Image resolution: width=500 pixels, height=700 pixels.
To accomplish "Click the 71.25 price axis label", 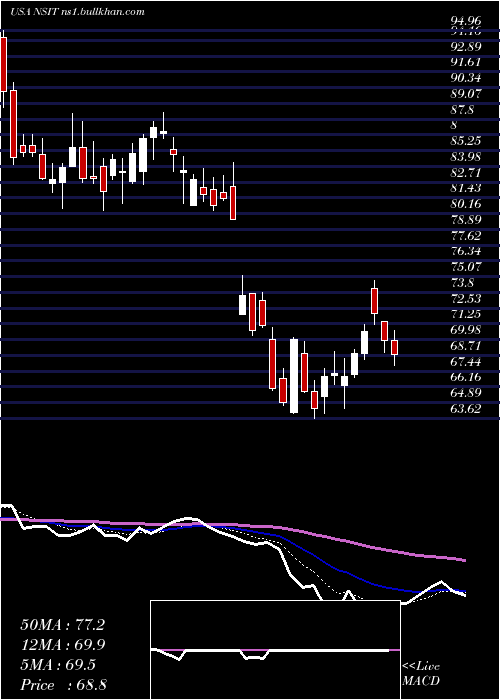I will (x=466, y=314).
